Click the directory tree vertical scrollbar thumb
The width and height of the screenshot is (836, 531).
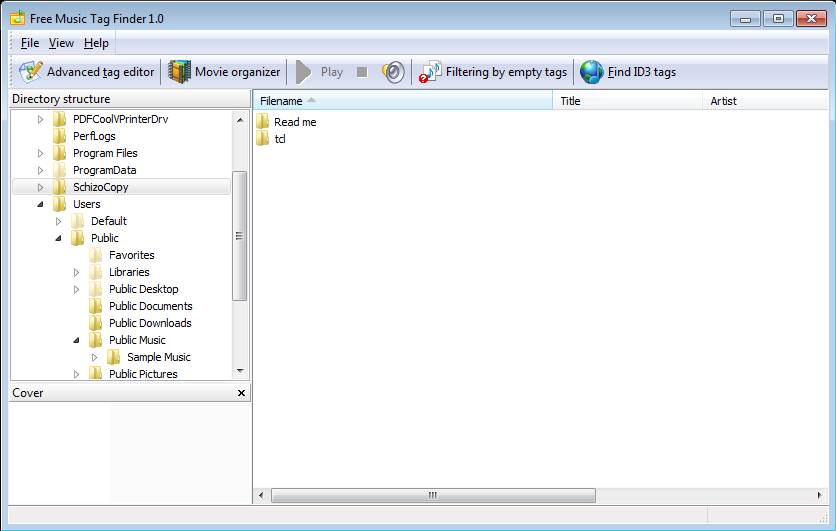click(x=240, y=236)
